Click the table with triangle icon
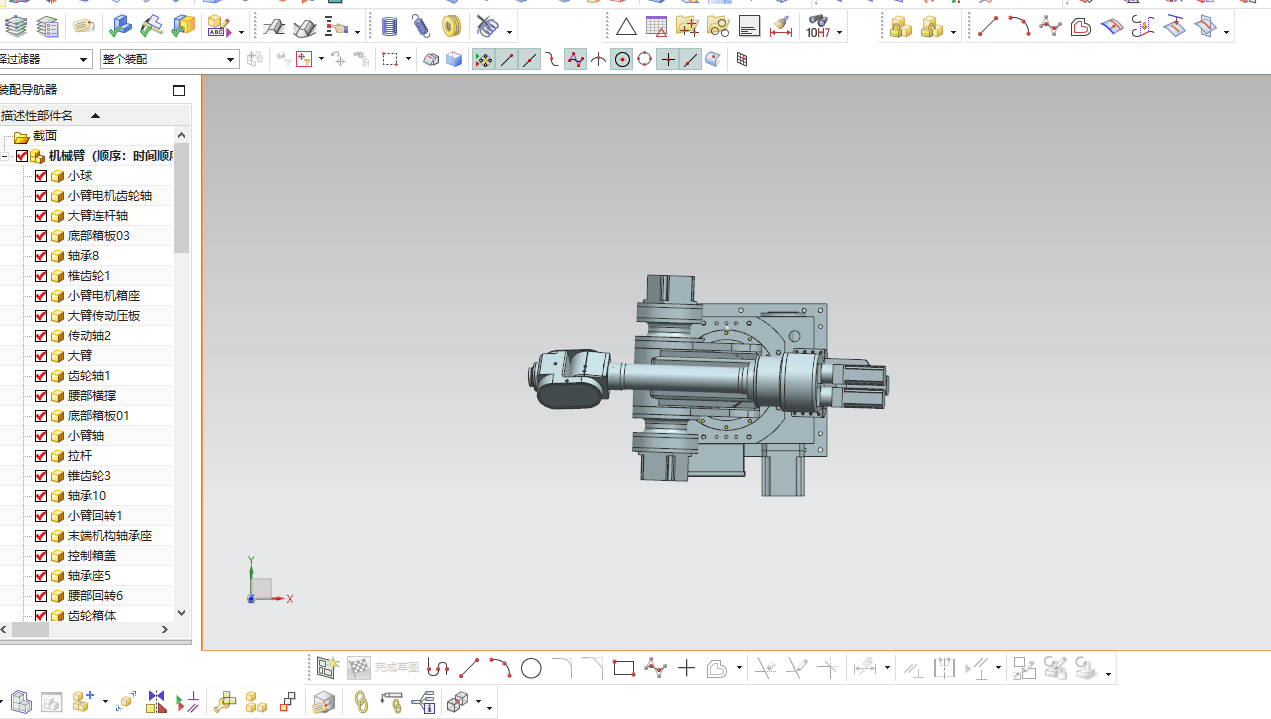This screenshot has width=1271, height=719. pyautogui.click(x=657, y=27)
